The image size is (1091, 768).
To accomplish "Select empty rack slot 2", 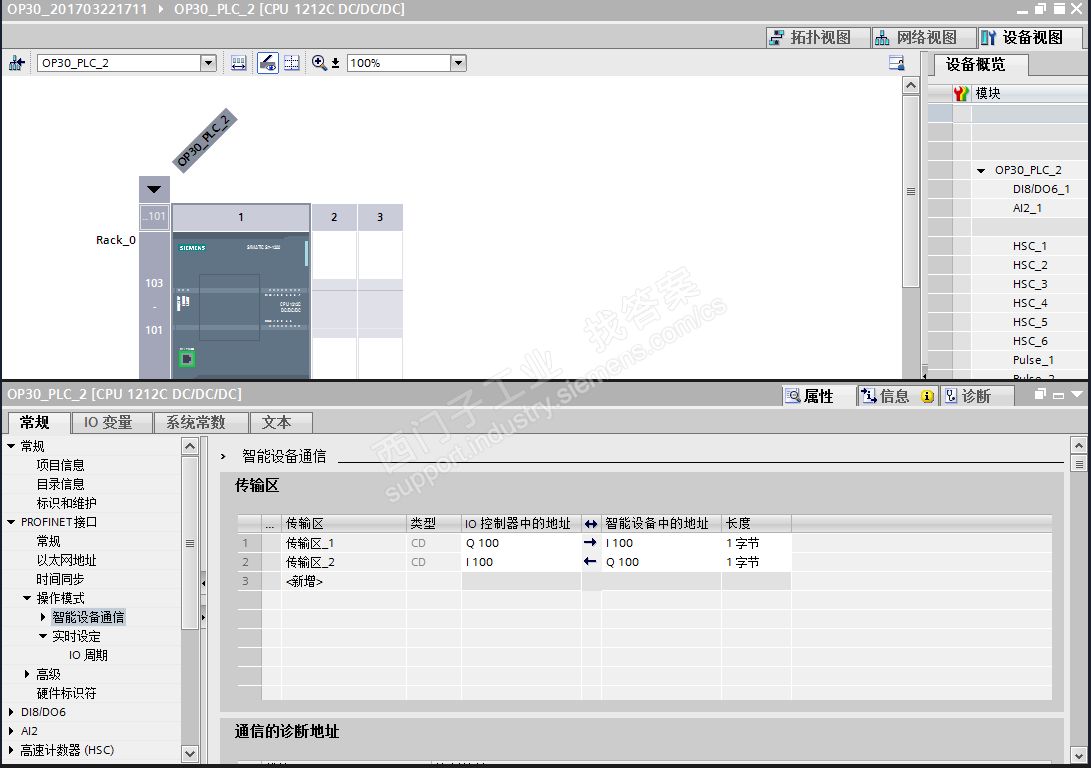I will [x=334, y=305].
